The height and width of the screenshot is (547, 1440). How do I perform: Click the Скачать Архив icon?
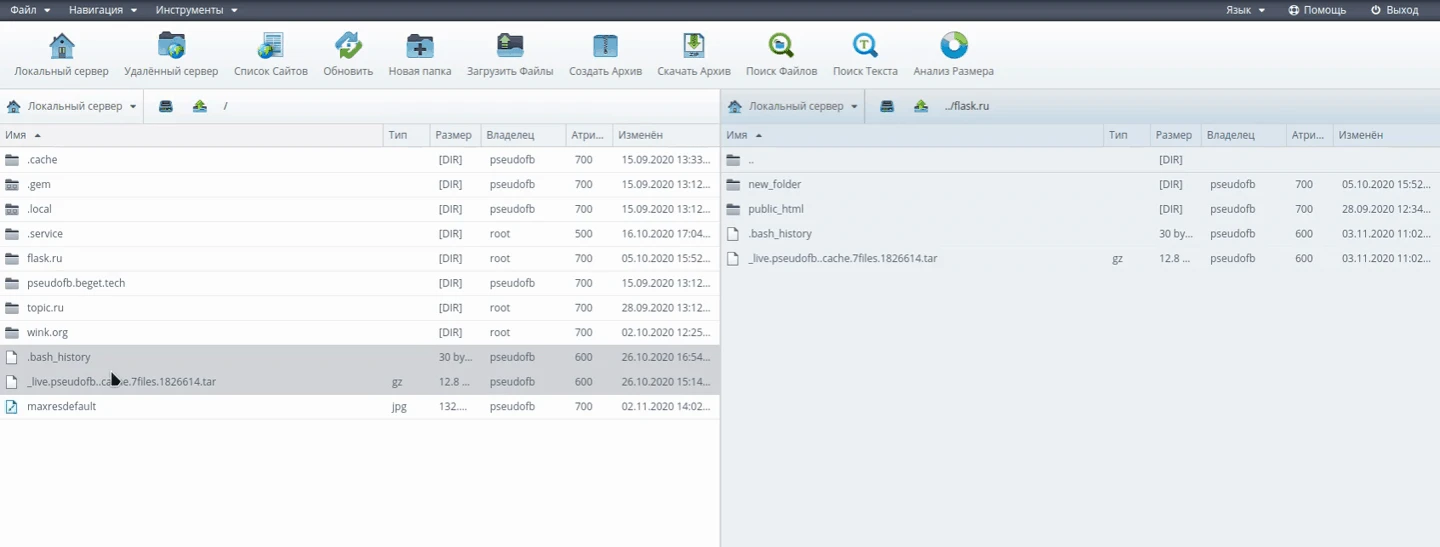click(x=694, y=47)
